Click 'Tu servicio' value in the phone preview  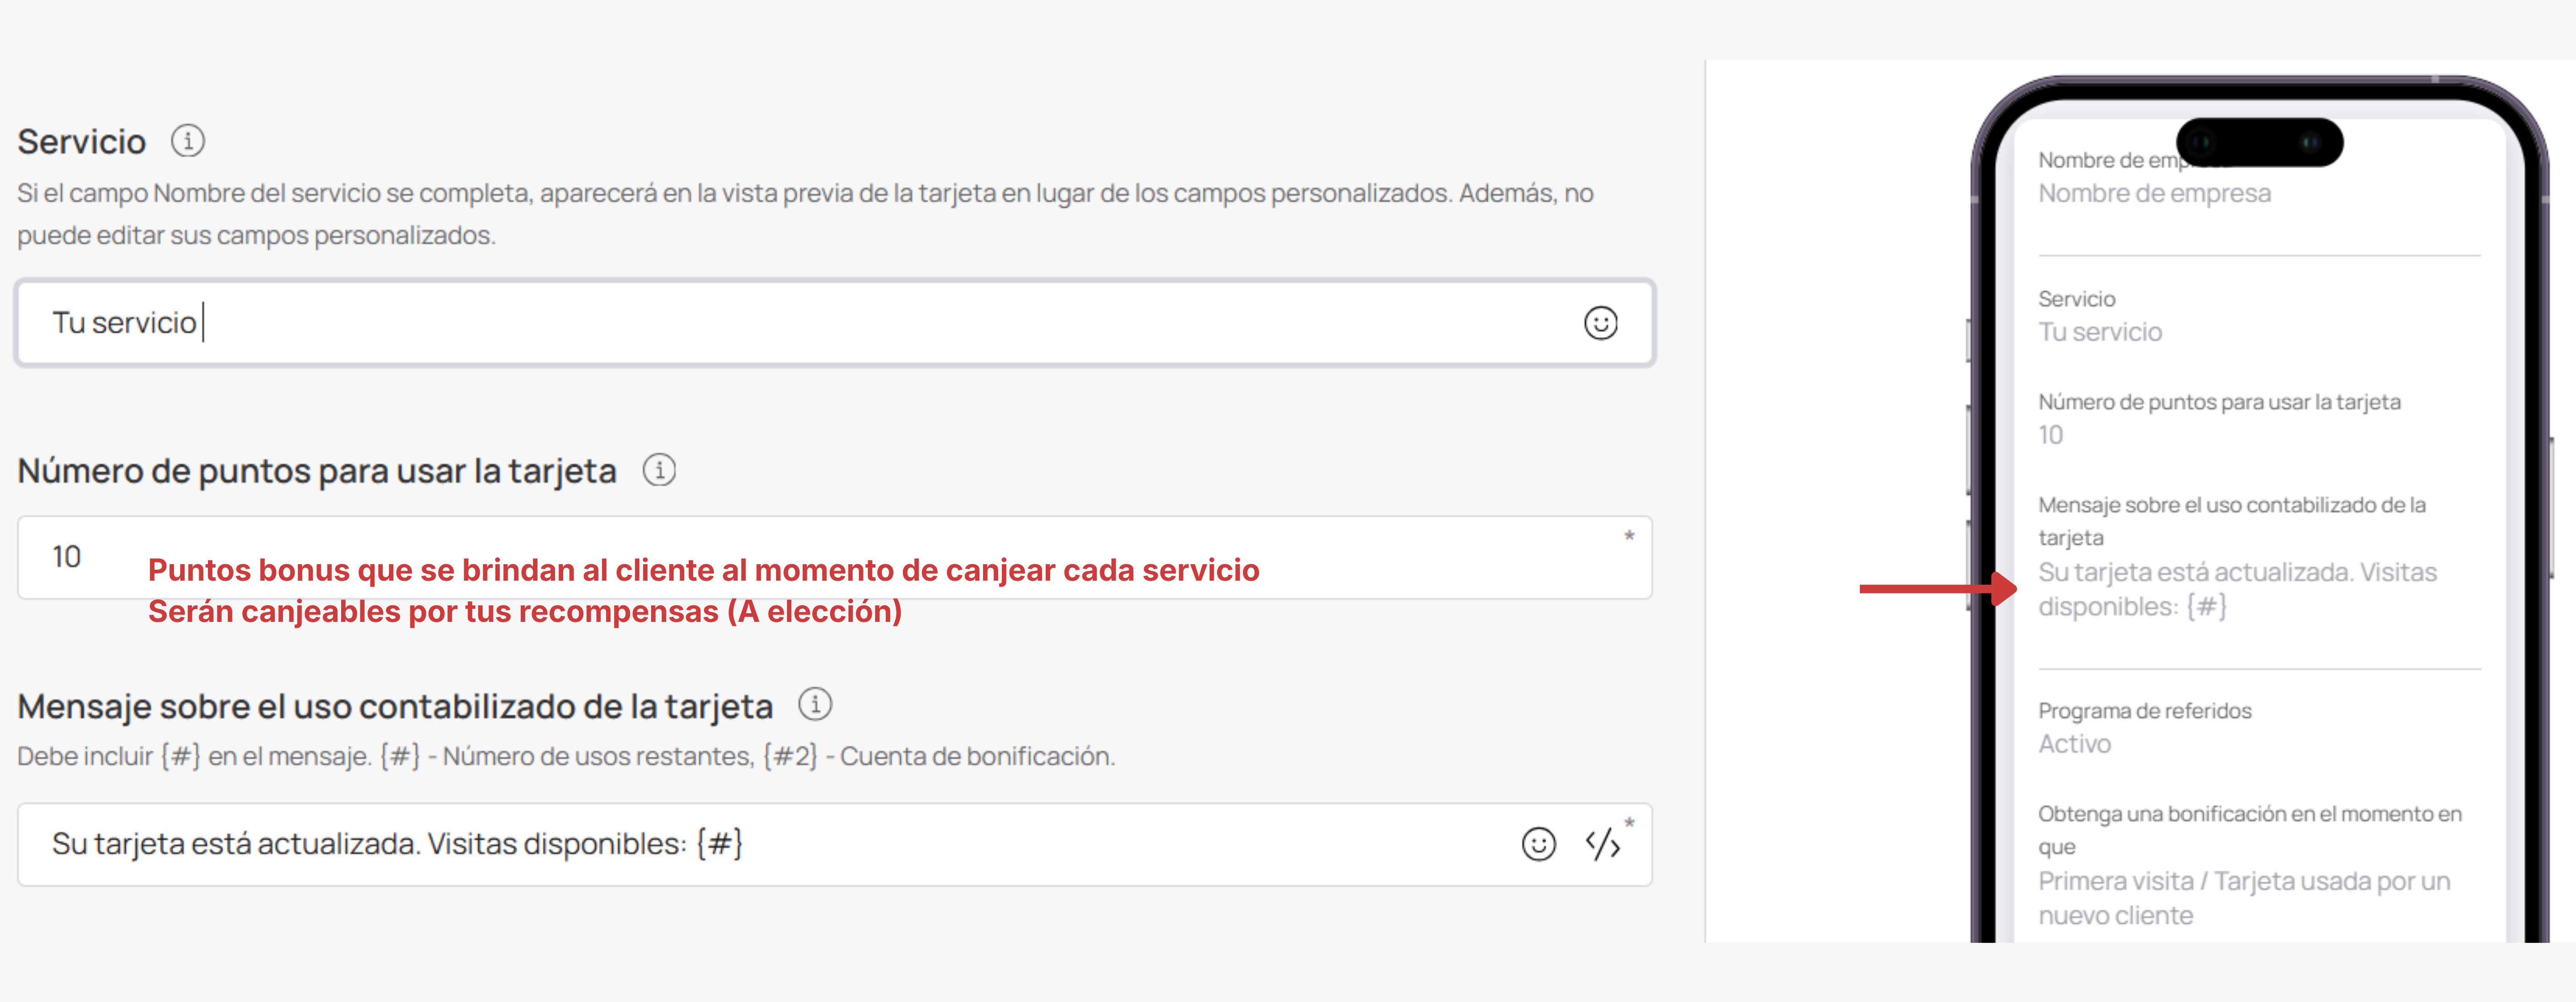[x=2100, y=332]
